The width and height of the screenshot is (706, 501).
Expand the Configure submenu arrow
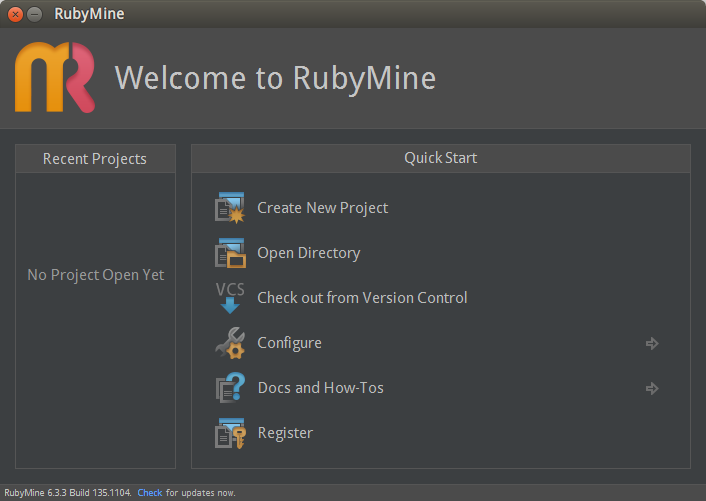[x=652, y=343]
